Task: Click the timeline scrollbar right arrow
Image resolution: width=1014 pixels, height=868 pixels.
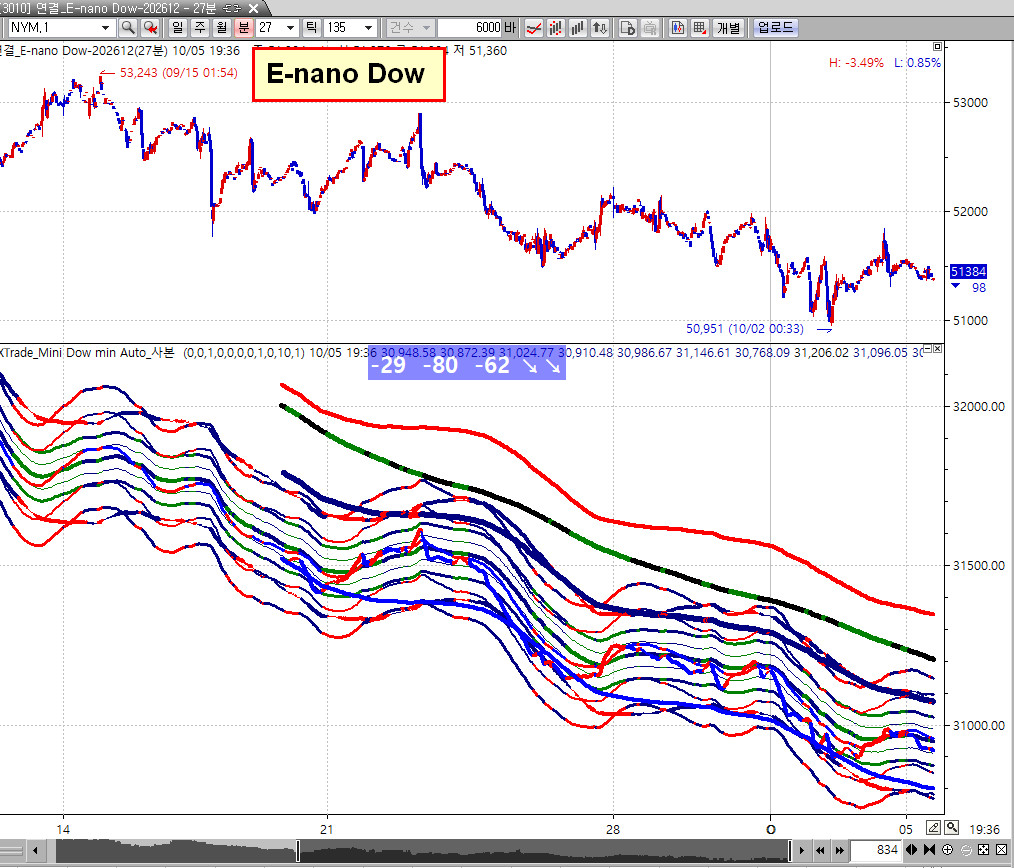Action: (802, 851)
